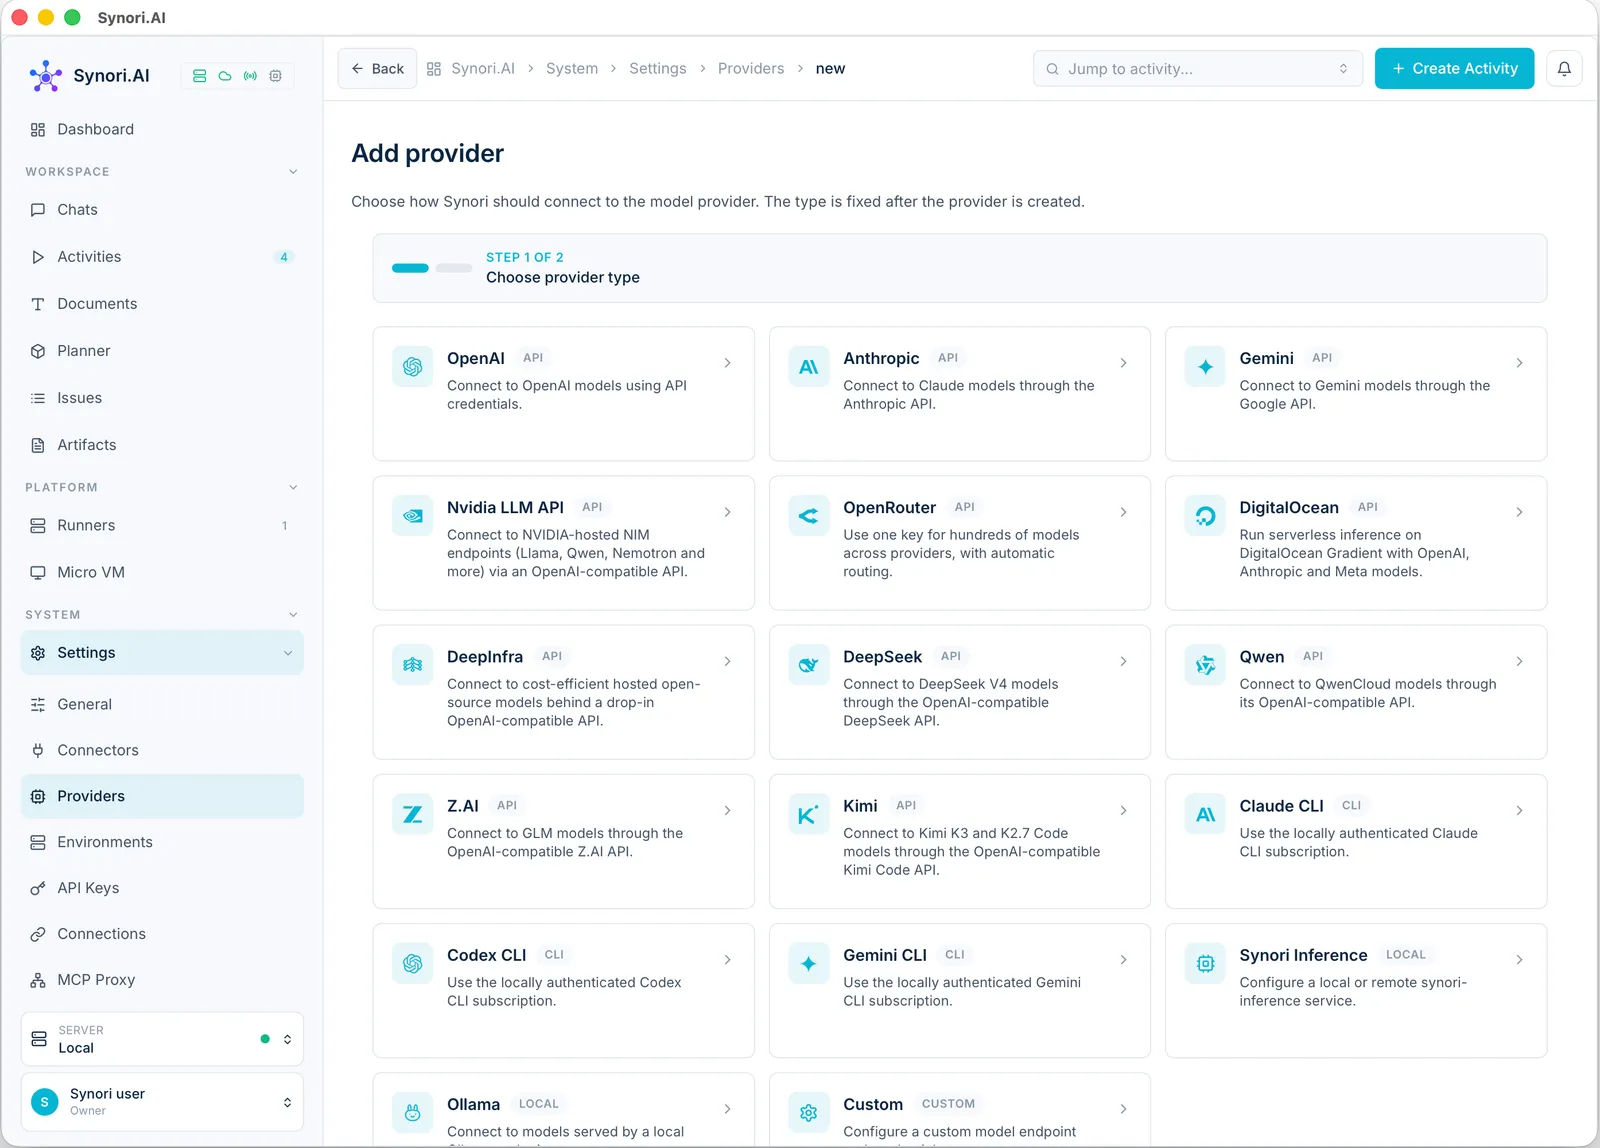Select the Ollama provider card
This screenshot has height=1148, width=1600.
click(563, 1110)
